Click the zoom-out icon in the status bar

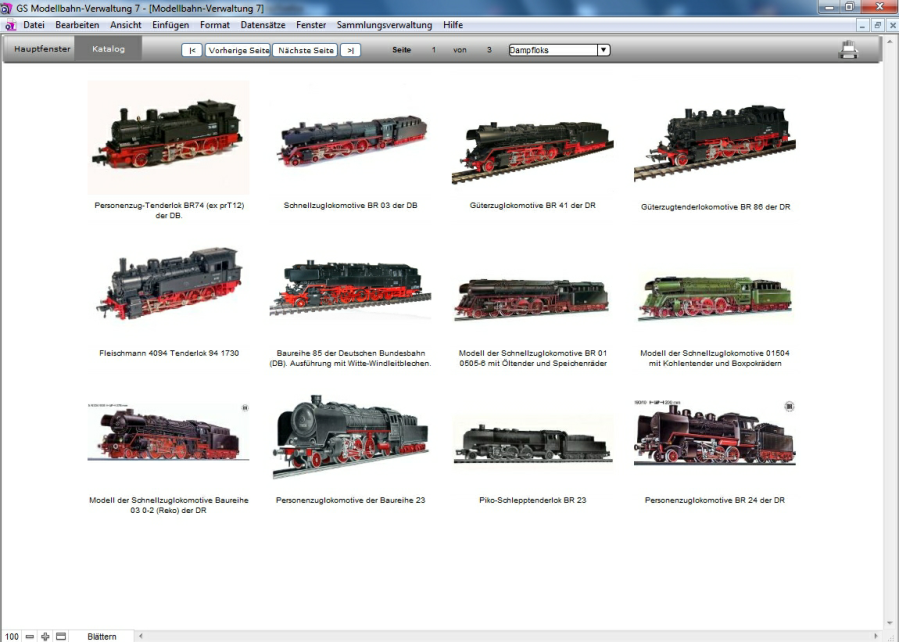(x=30, y=636)
